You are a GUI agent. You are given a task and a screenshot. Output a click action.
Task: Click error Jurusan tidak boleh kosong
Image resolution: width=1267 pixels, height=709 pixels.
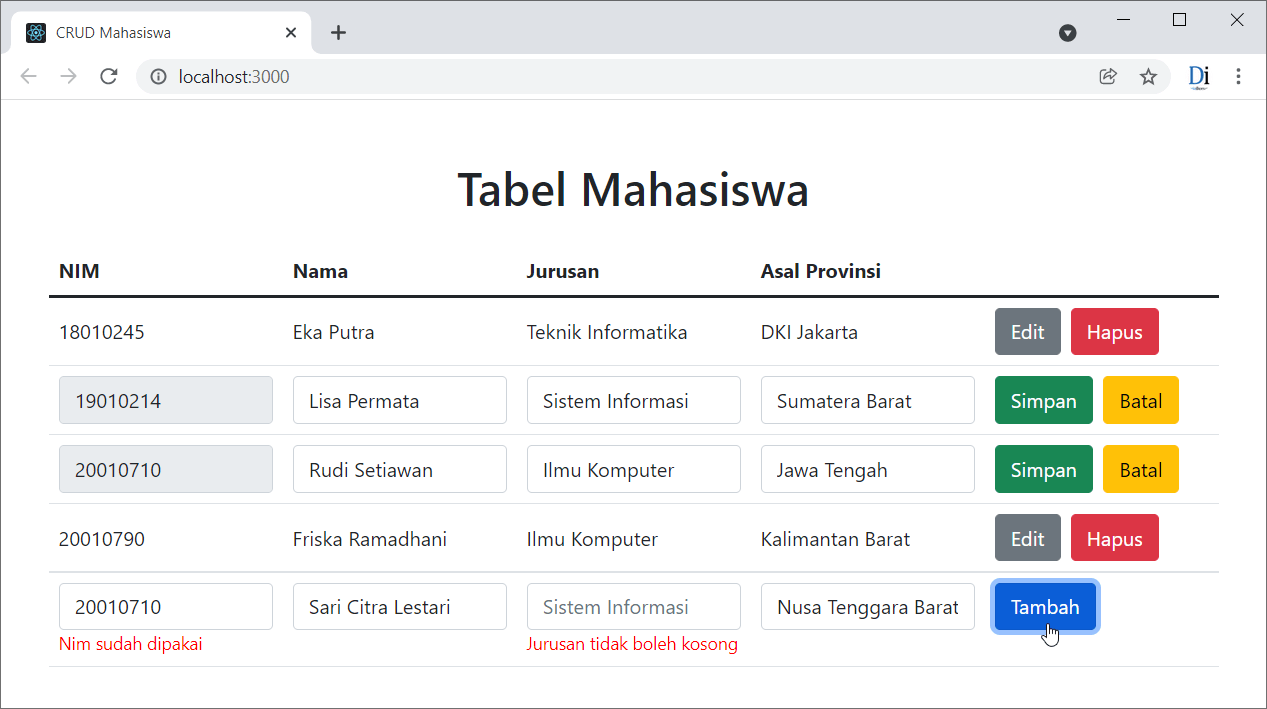click(x=632, y=644)
